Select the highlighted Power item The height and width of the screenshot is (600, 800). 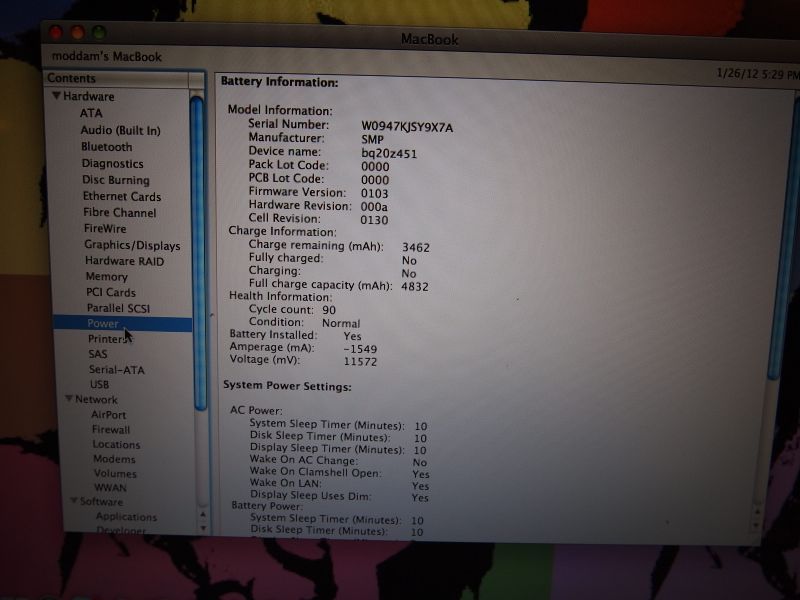pos(122,323)
